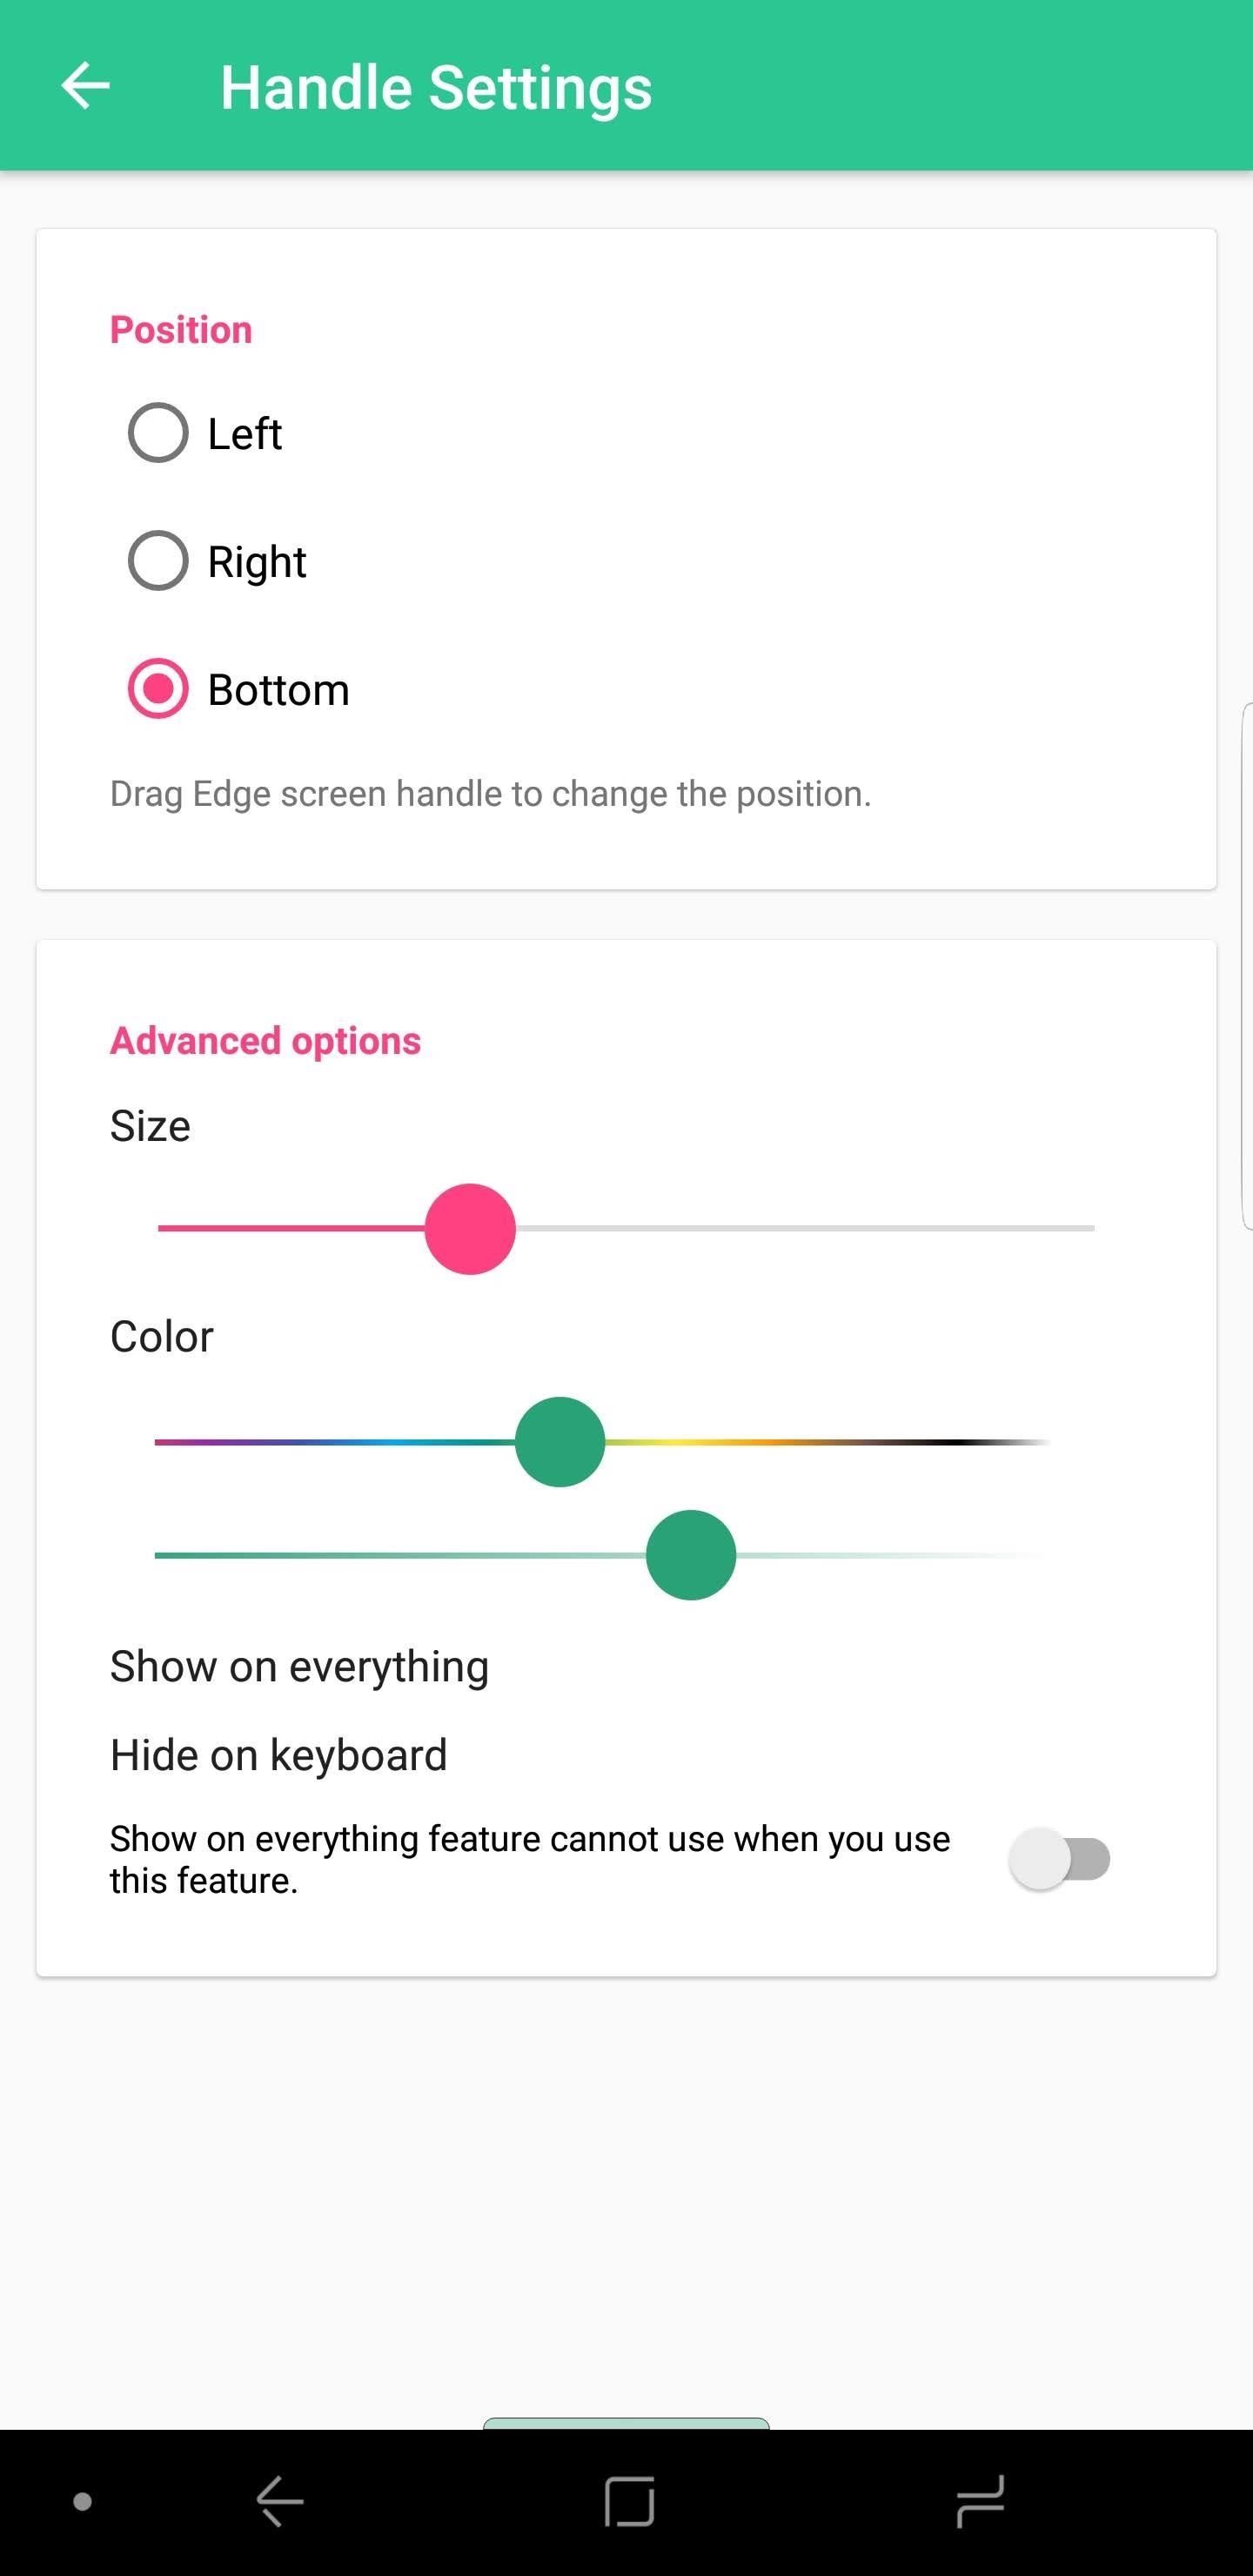Click the rainbow hue Color slider thumb
The width and height of the screenshot is (1253, 2576).
click(x=560, y=1442)
